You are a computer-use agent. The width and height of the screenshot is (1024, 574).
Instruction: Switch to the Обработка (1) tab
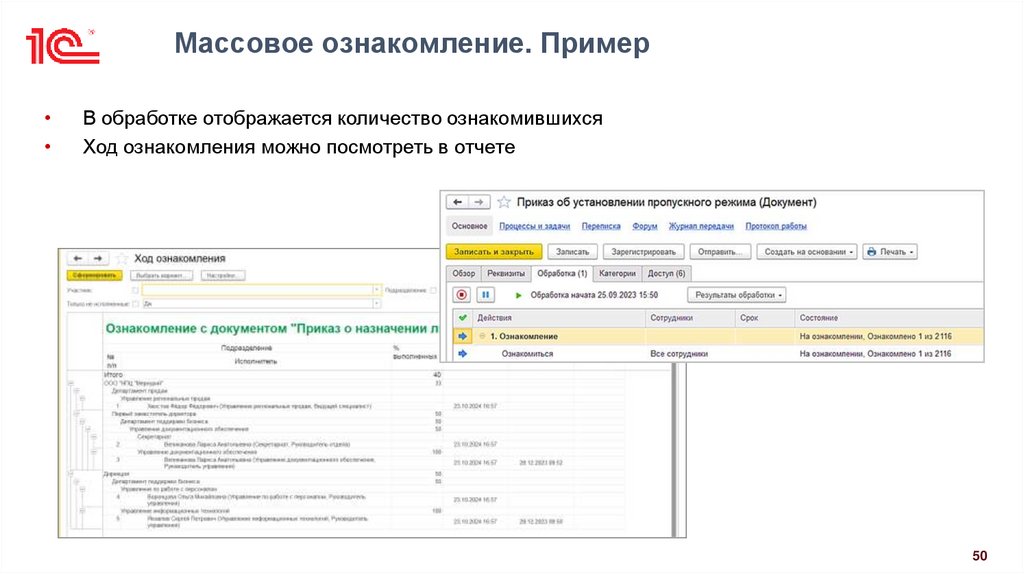[x=562, y=274]
